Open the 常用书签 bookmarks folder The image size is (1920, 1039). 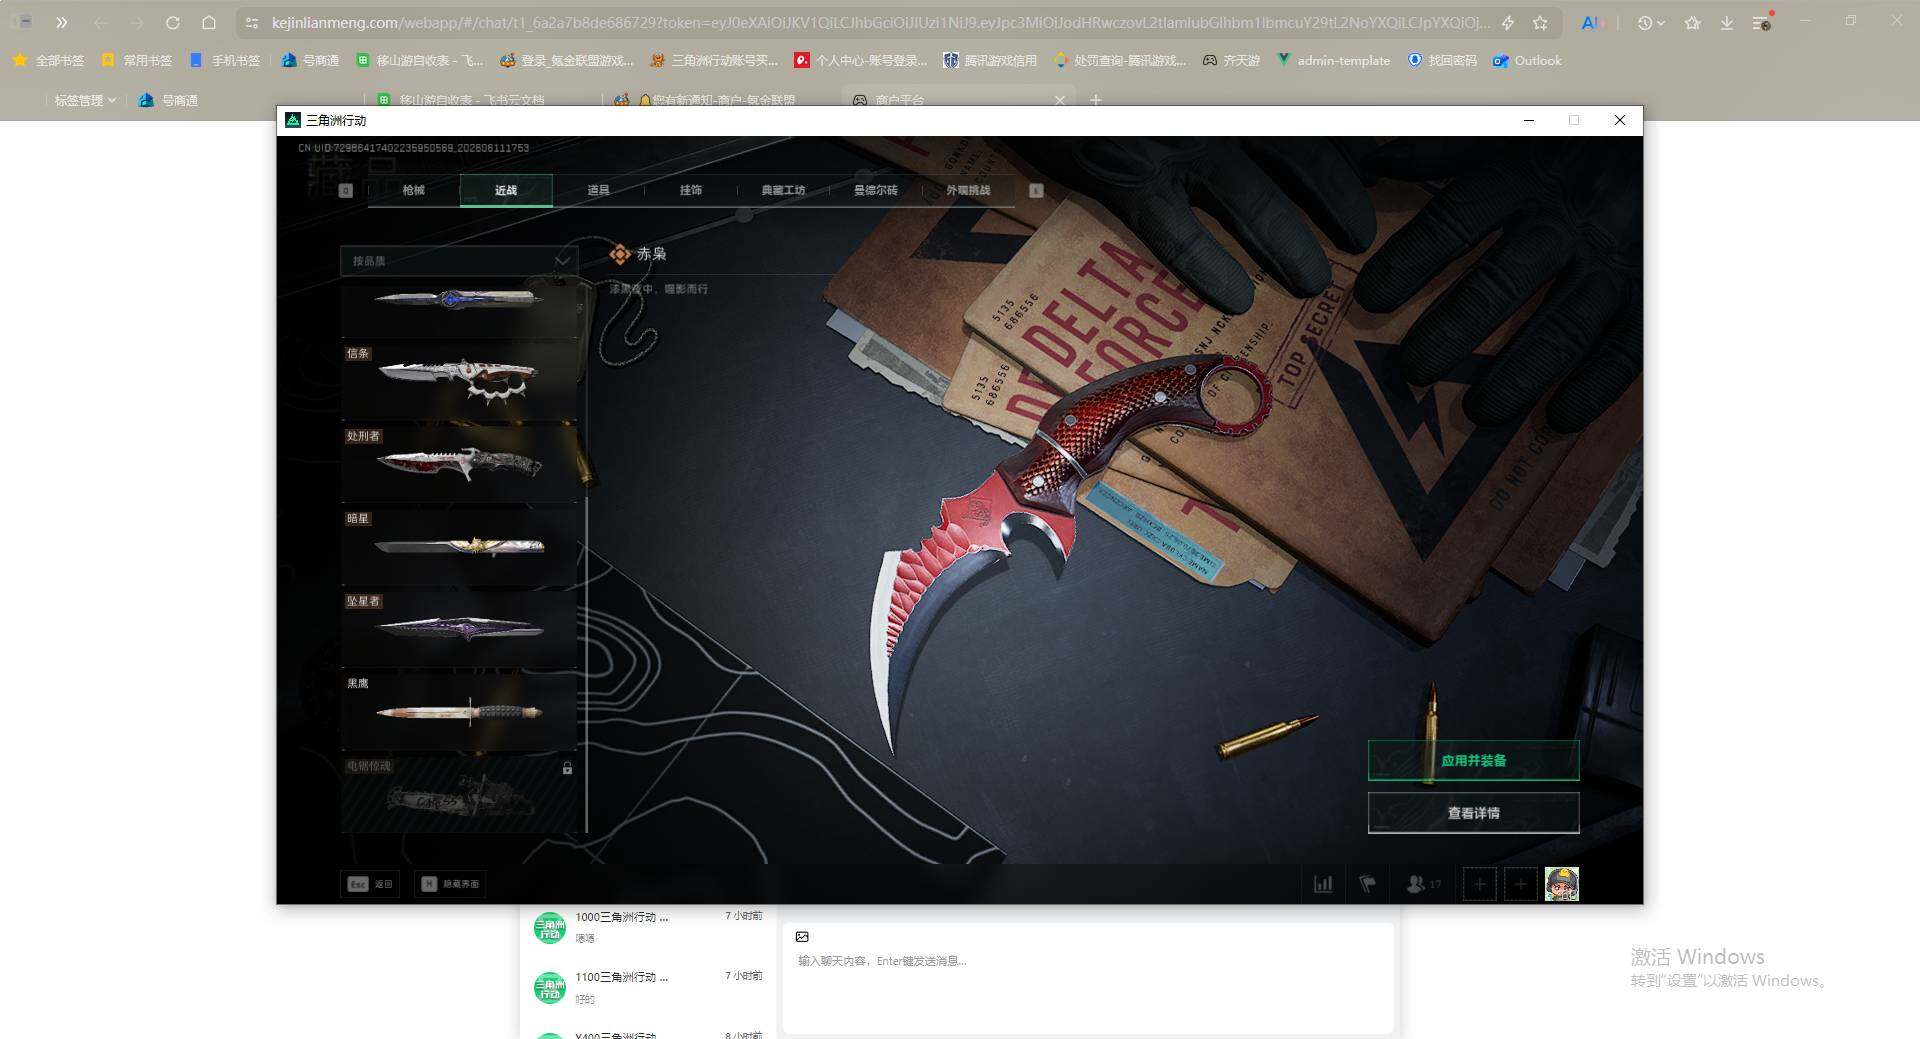(x=137, y=60)
